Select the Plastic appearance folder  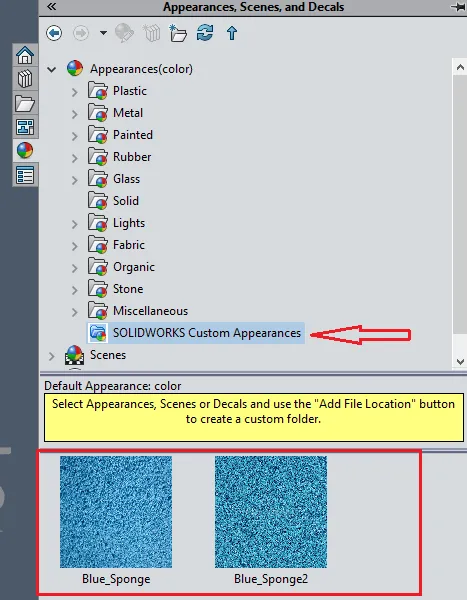tap(130, 91)
